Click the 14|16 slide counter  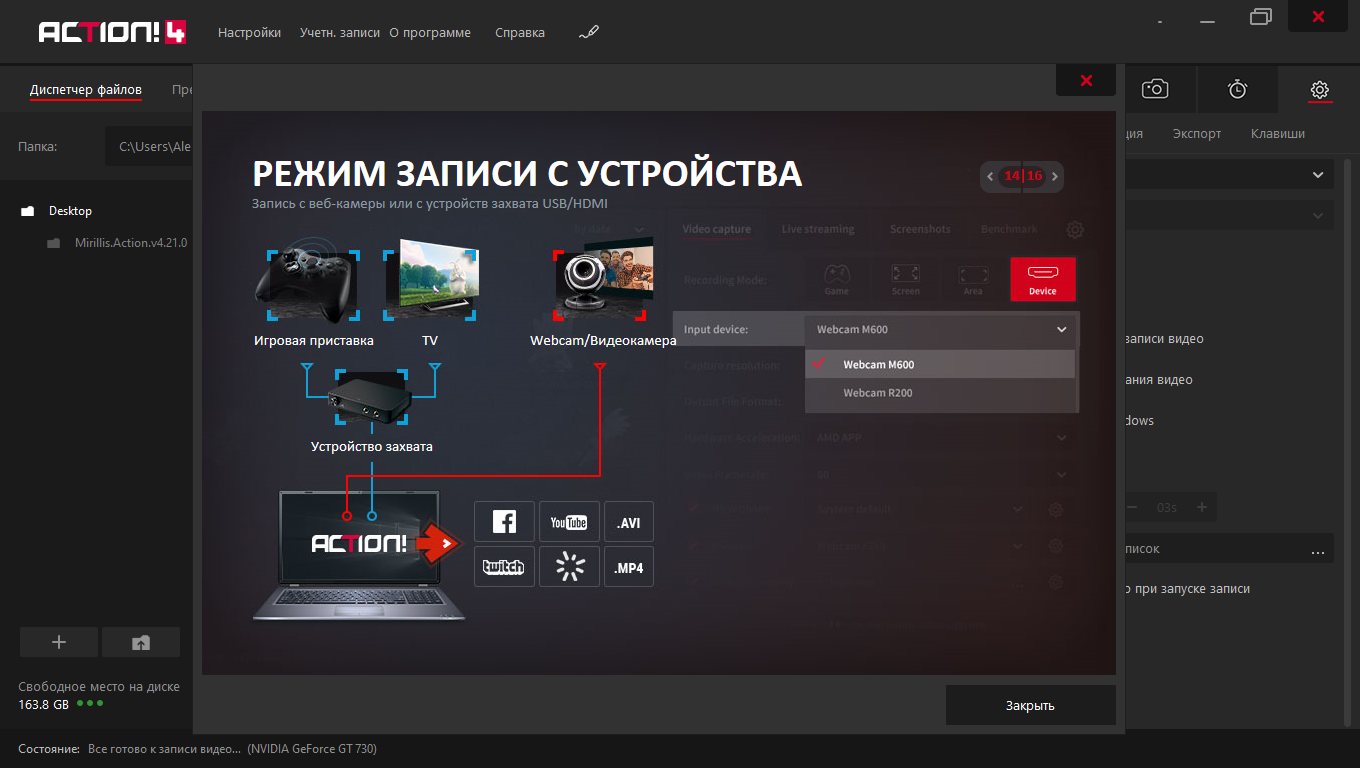tap(1023, 176)
